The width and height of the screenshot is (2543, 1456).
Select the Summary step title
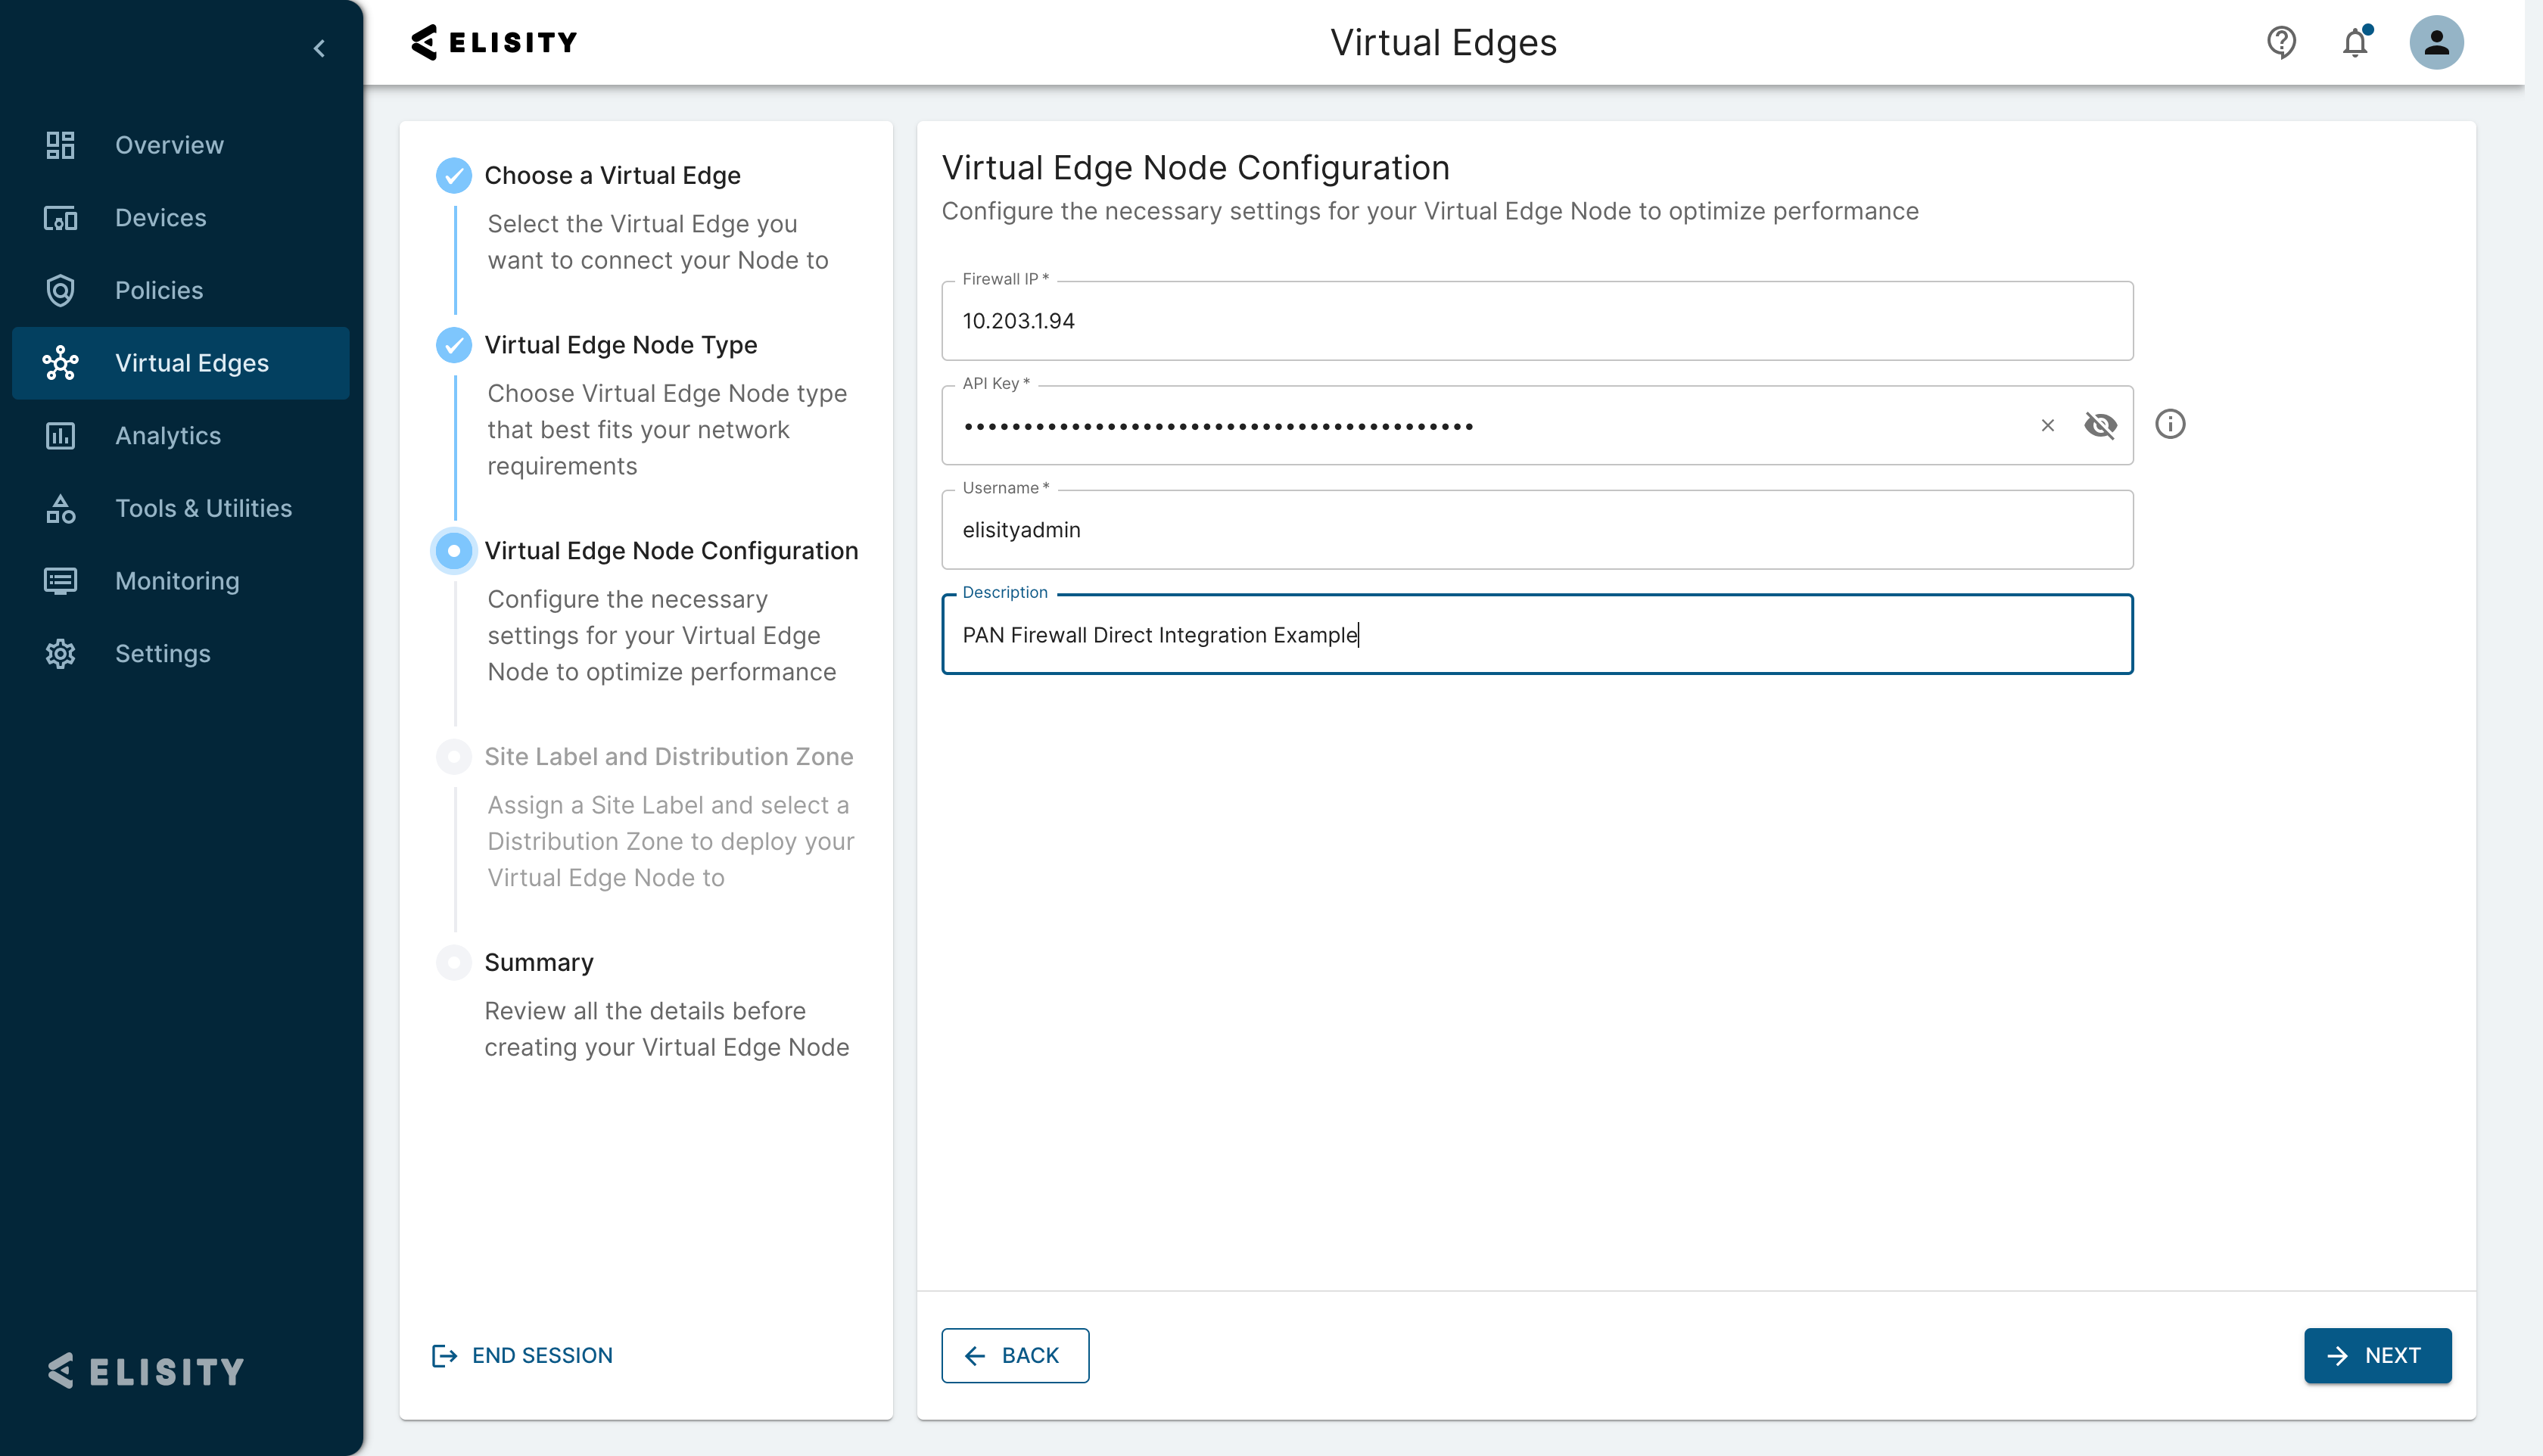coord(539,963)
